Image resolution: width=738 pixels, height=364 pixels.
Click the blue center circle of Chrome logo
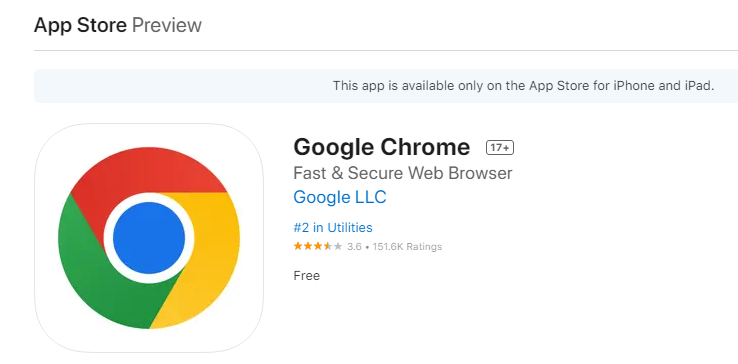[x=149, y=238]
